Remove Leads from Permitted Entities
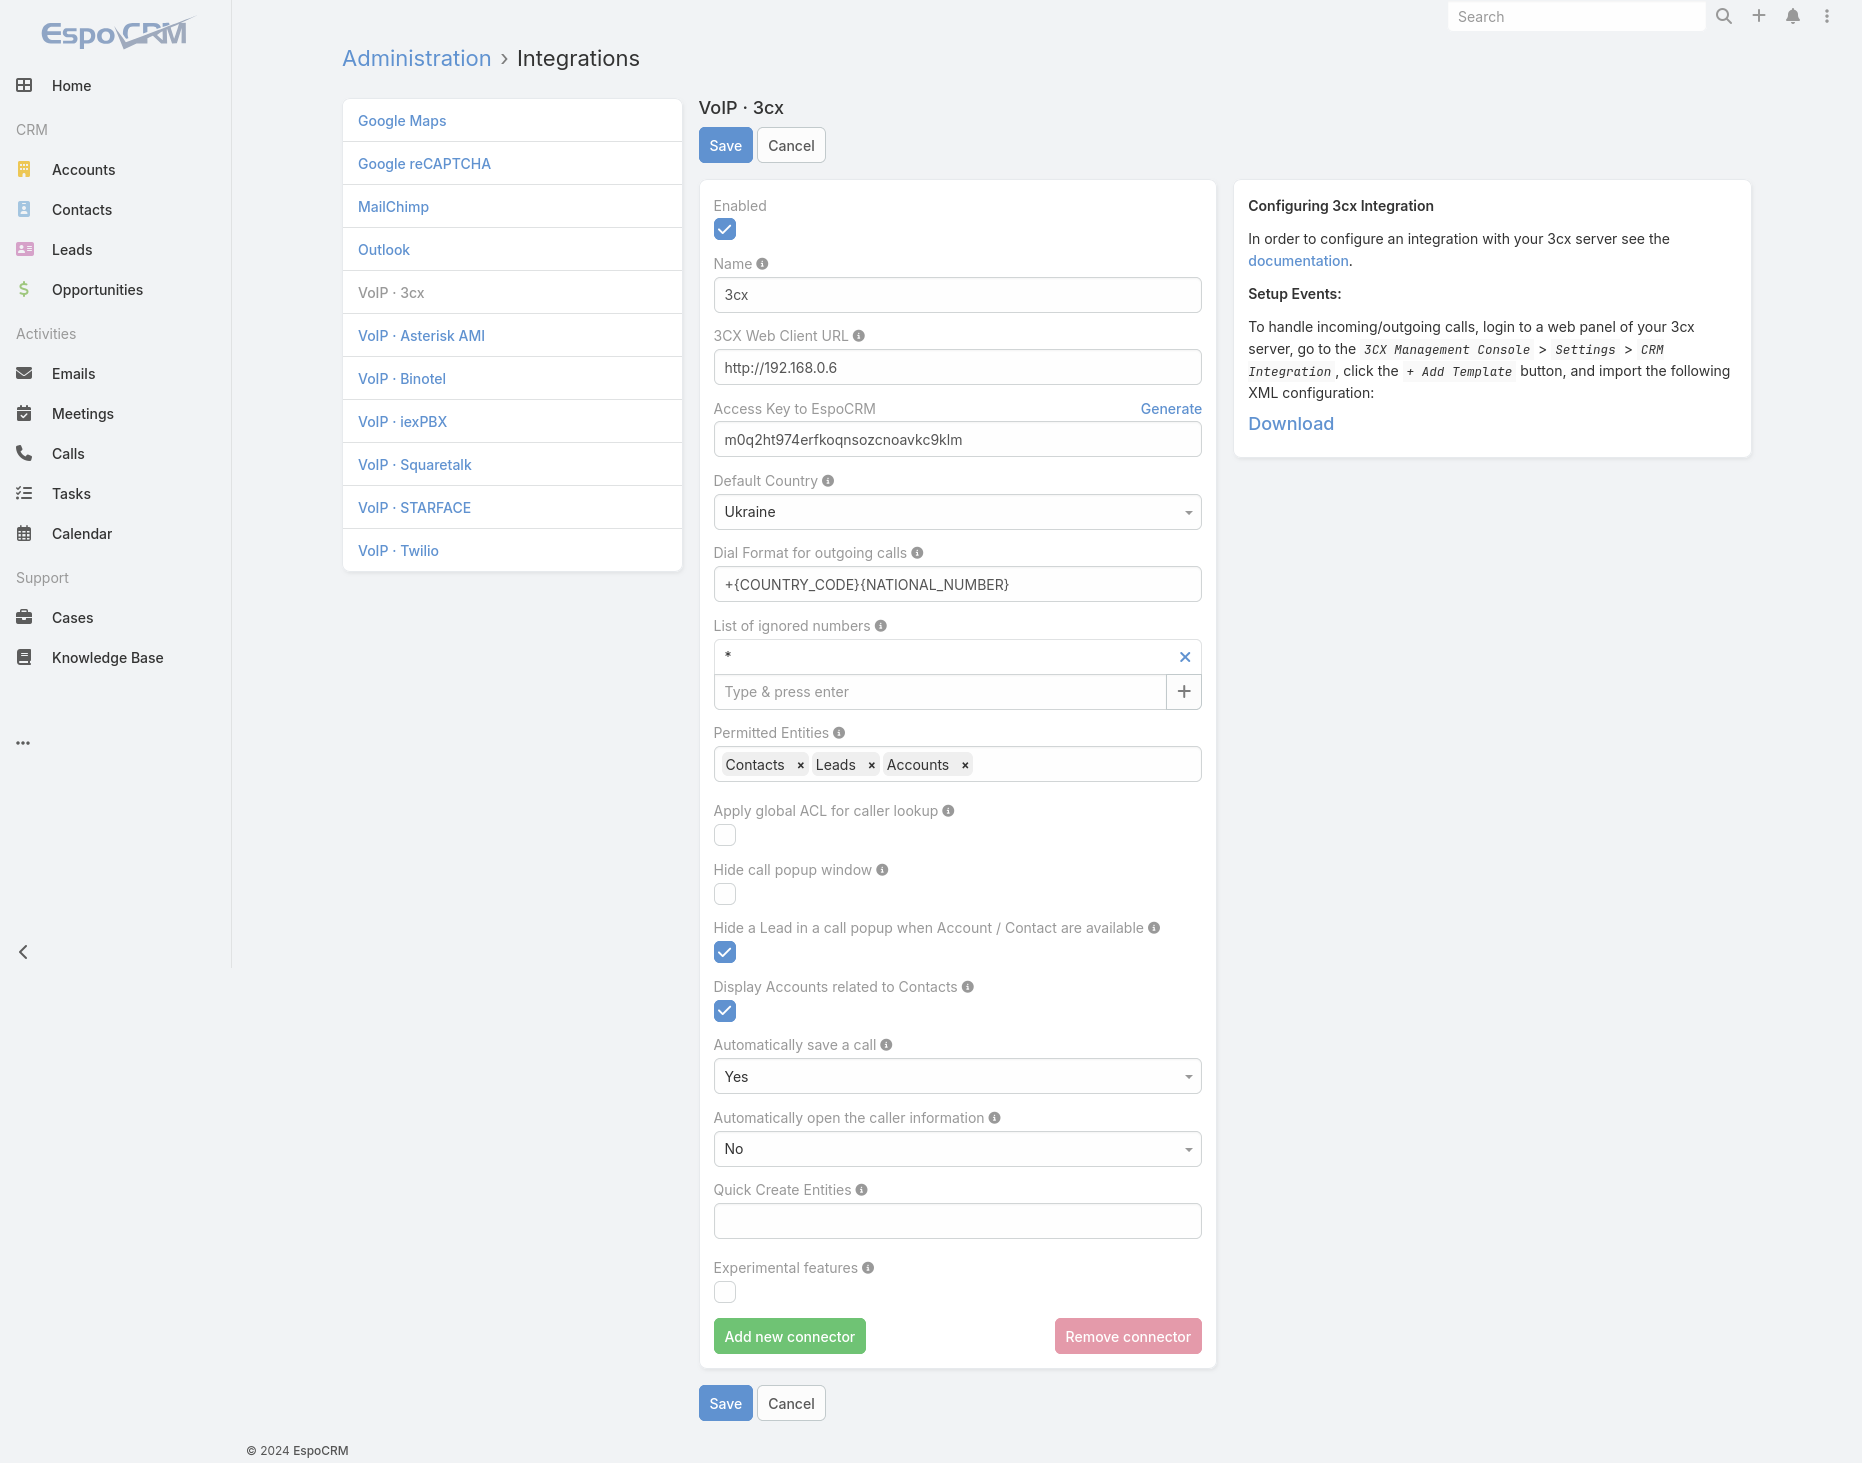 [871, 765]
